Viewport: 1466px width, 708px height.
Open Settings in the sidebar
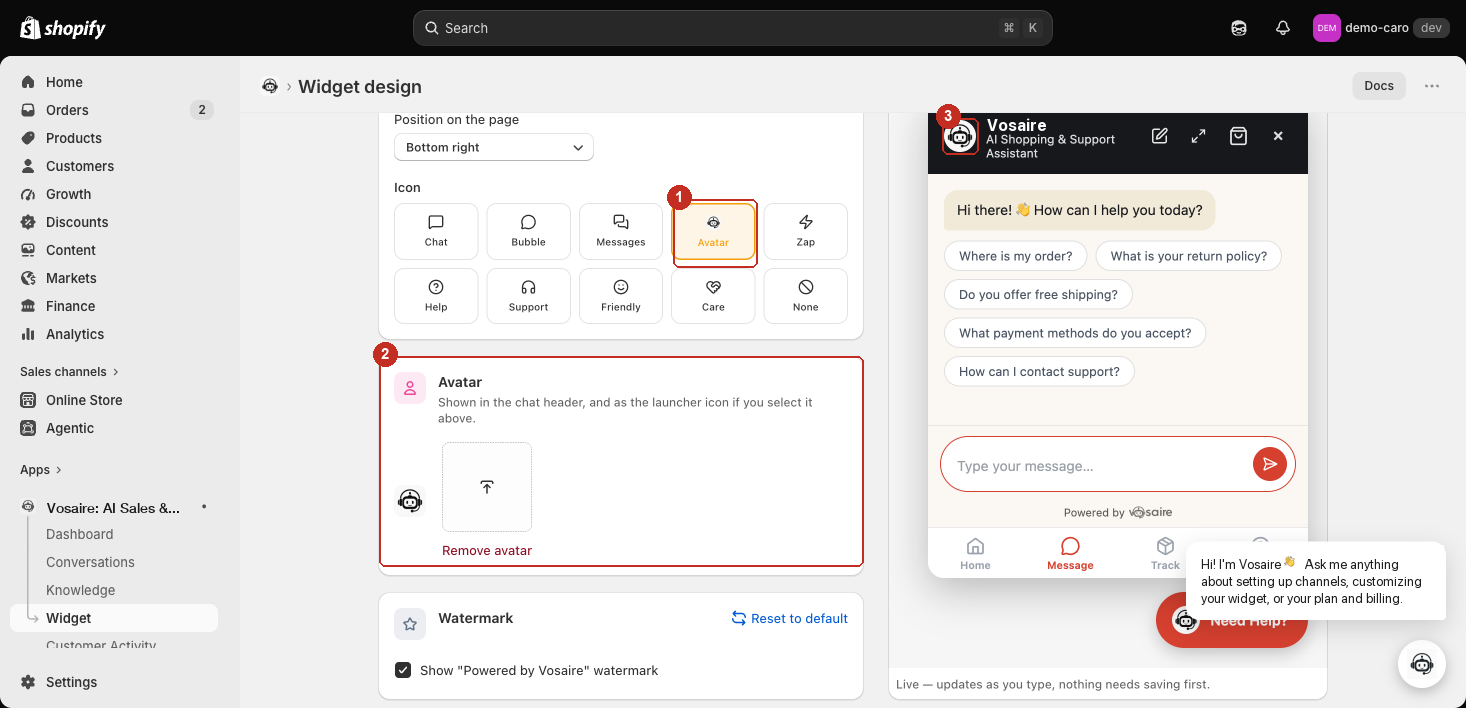point(114,682)
